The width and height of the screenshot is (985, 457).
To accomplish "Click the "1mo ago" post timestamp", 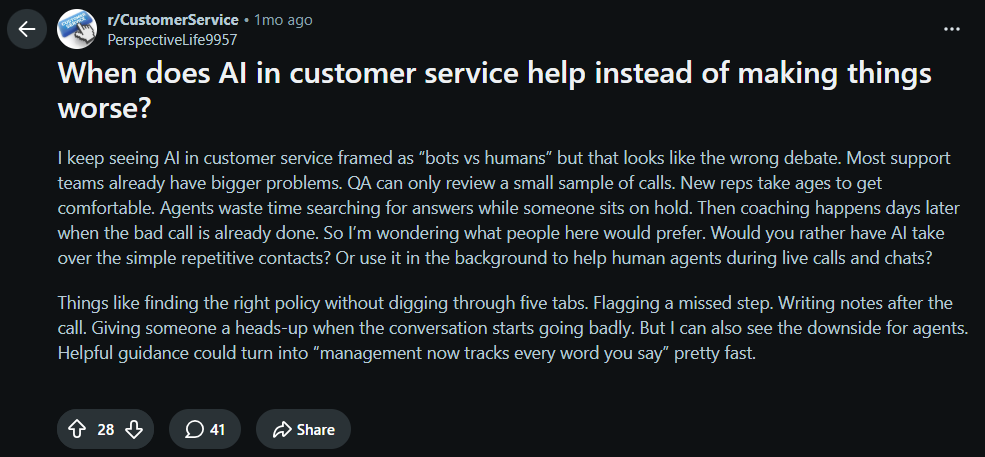I will point(283,20).
